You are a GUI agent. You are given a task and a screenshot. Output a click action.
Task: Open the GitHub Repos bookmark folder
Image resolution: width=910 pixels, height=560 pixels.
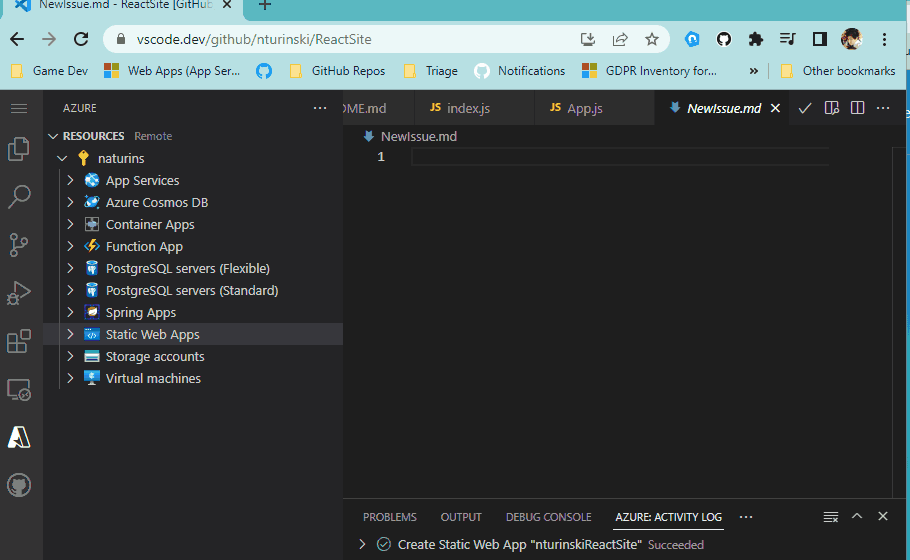point(337,71)
